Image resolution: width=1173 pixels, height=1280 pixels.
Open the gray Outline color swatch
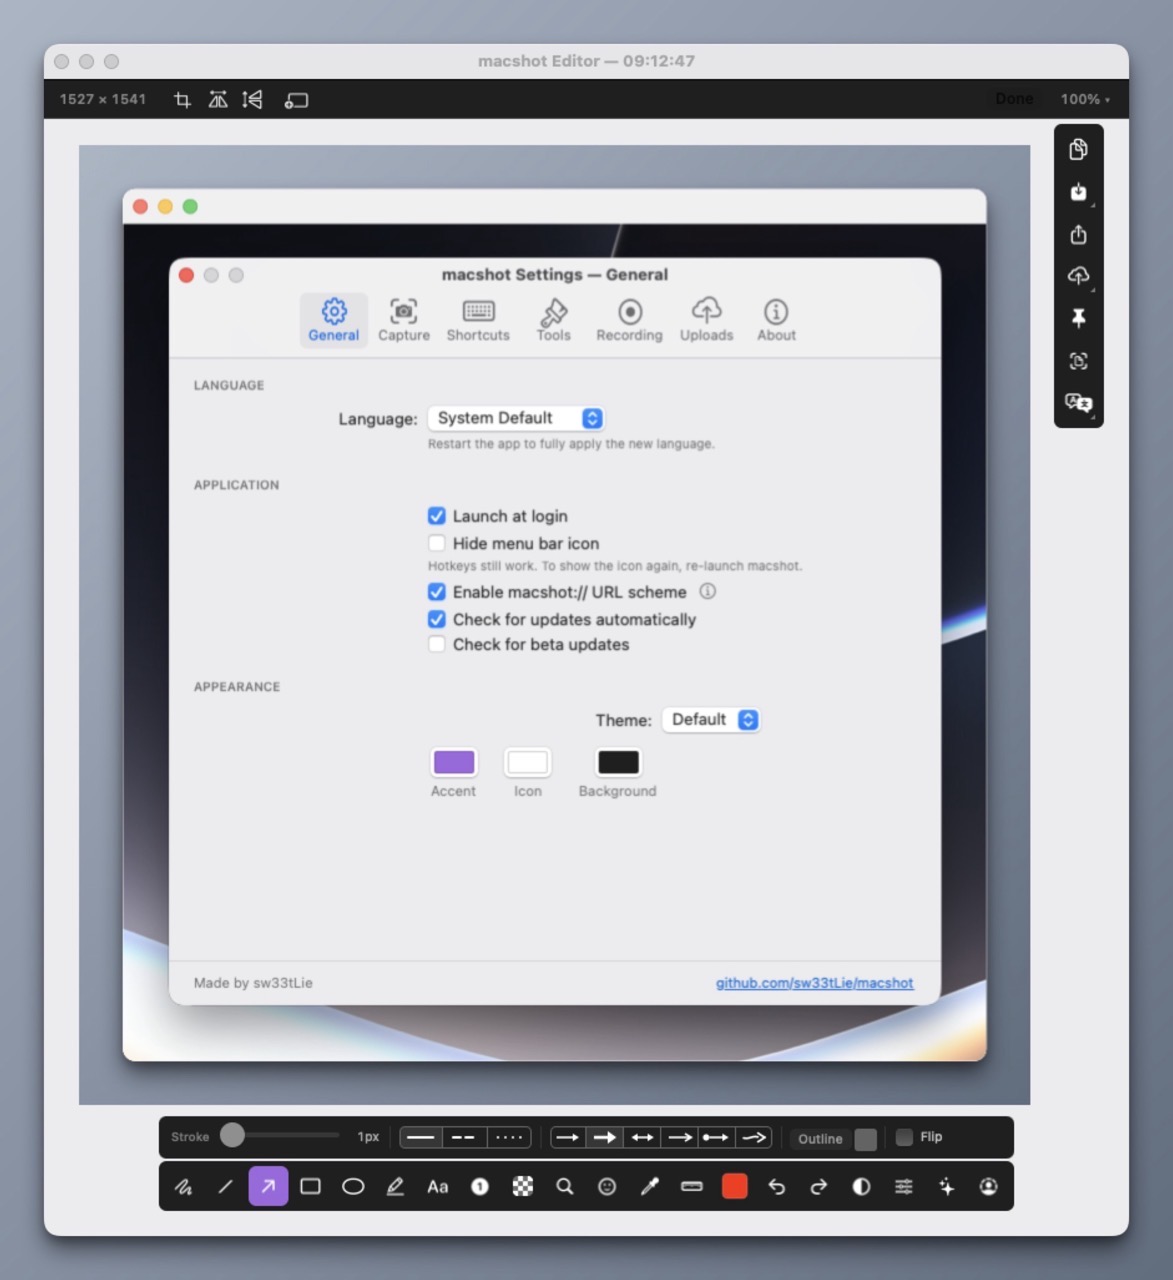(x=866, y=1139)
